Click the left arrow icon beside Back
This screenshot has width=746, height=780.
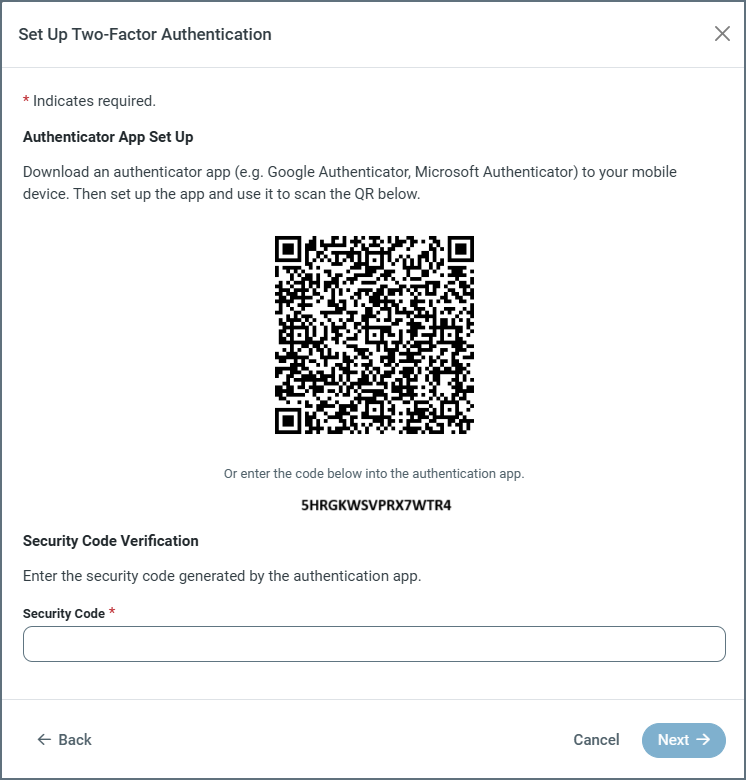[x=44, y=740]
